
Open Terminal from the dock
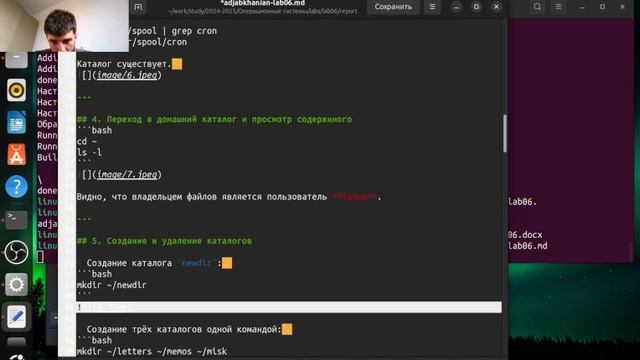(16, 219)
